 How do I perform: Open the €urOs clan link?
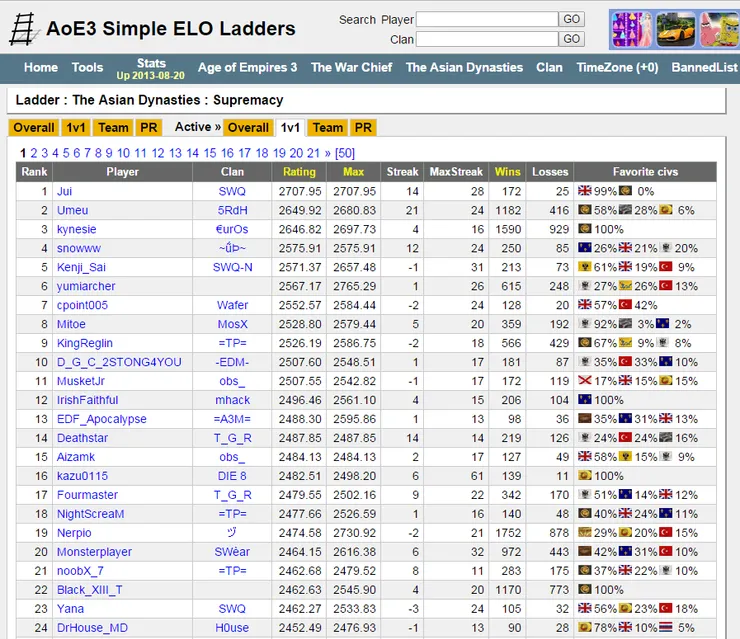point(232,229)
